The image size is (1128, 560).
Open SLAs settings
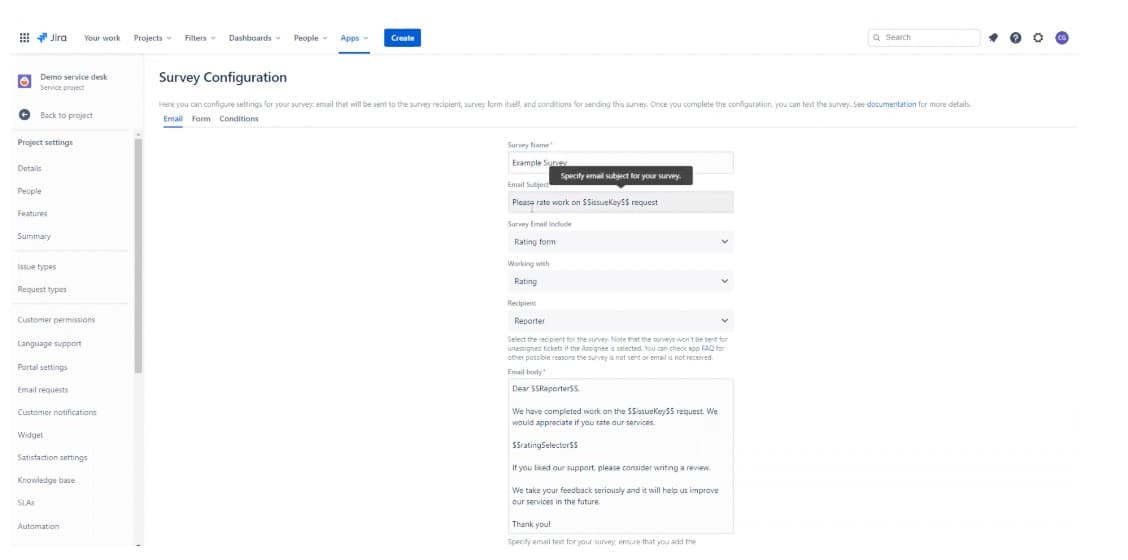click(x=26, y=503)
